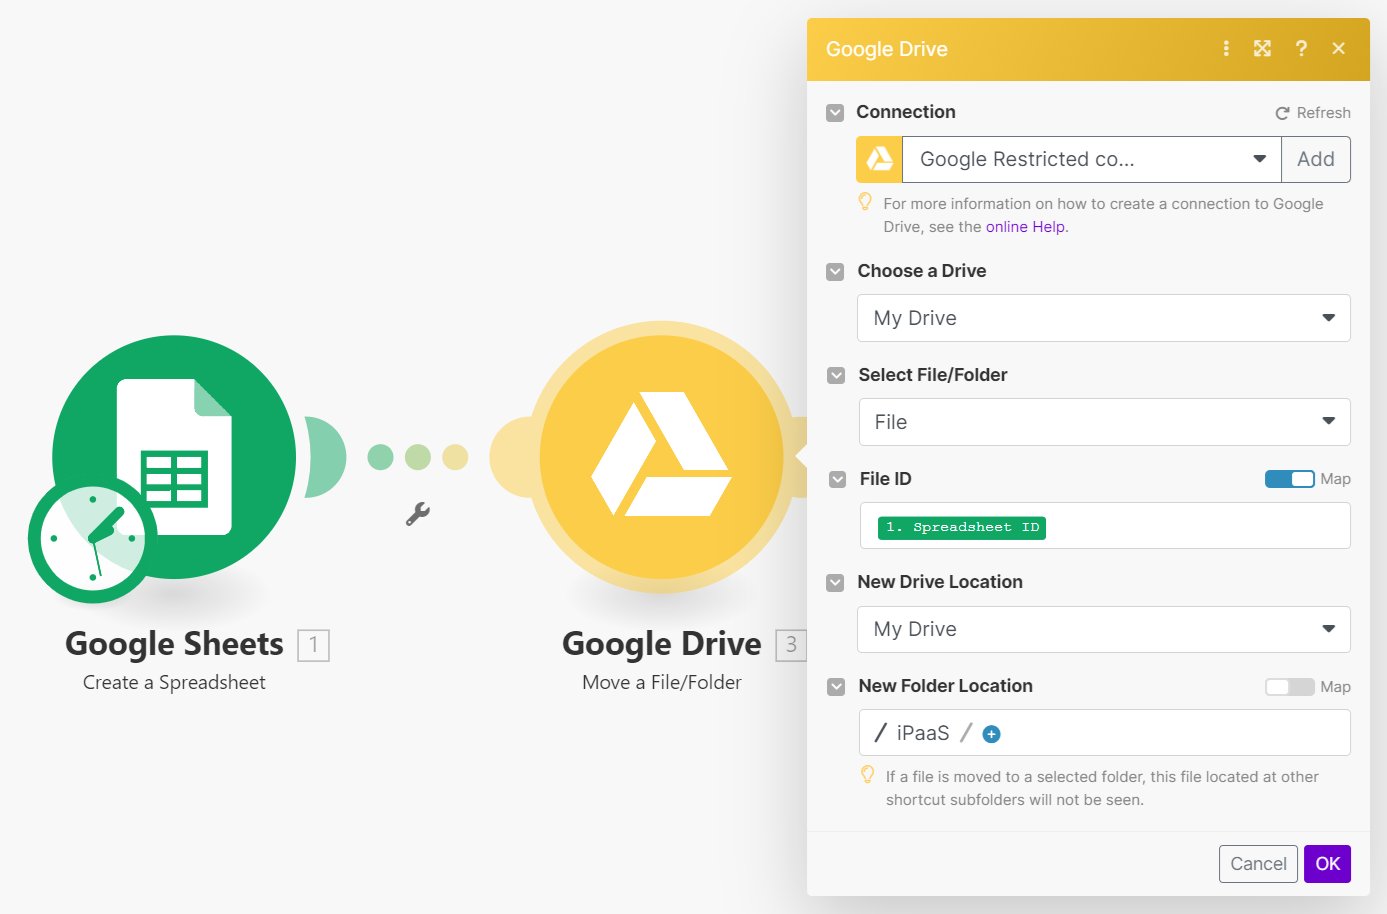Open the Google Sheets module node
The image size is (1387, 914).
point(174,456)
